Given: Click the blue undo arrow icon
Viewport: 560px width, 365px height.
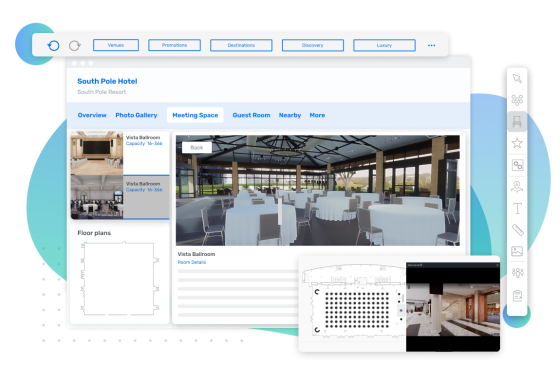Looking at the screenshot, I should coord(53,45).
